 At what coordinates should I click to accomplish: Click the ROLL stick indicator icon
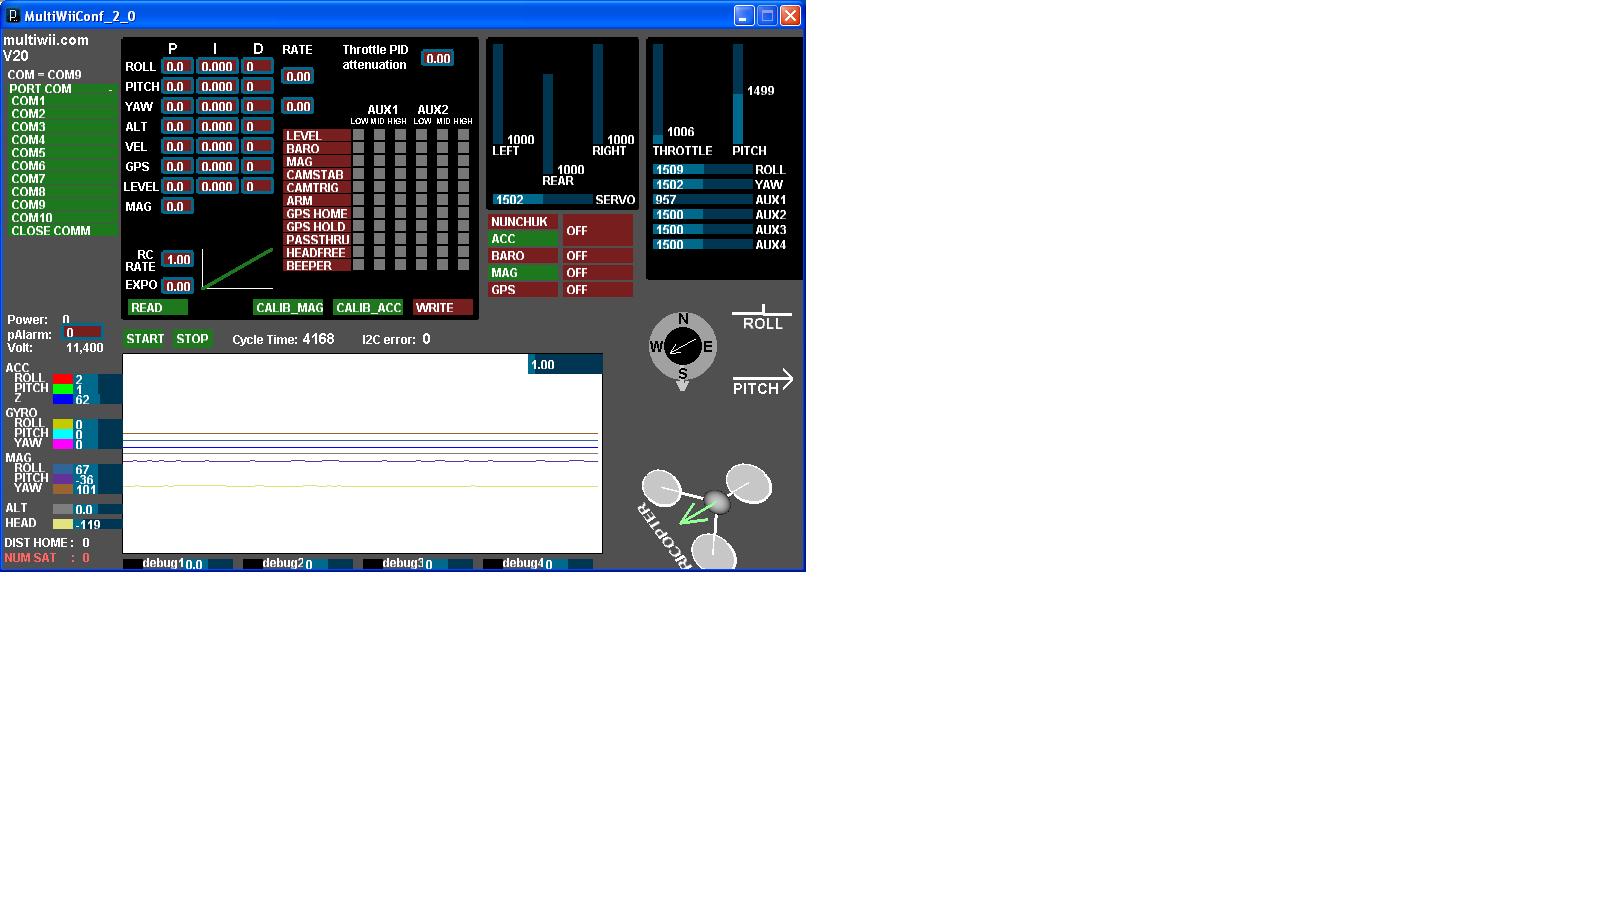[763, 315]
